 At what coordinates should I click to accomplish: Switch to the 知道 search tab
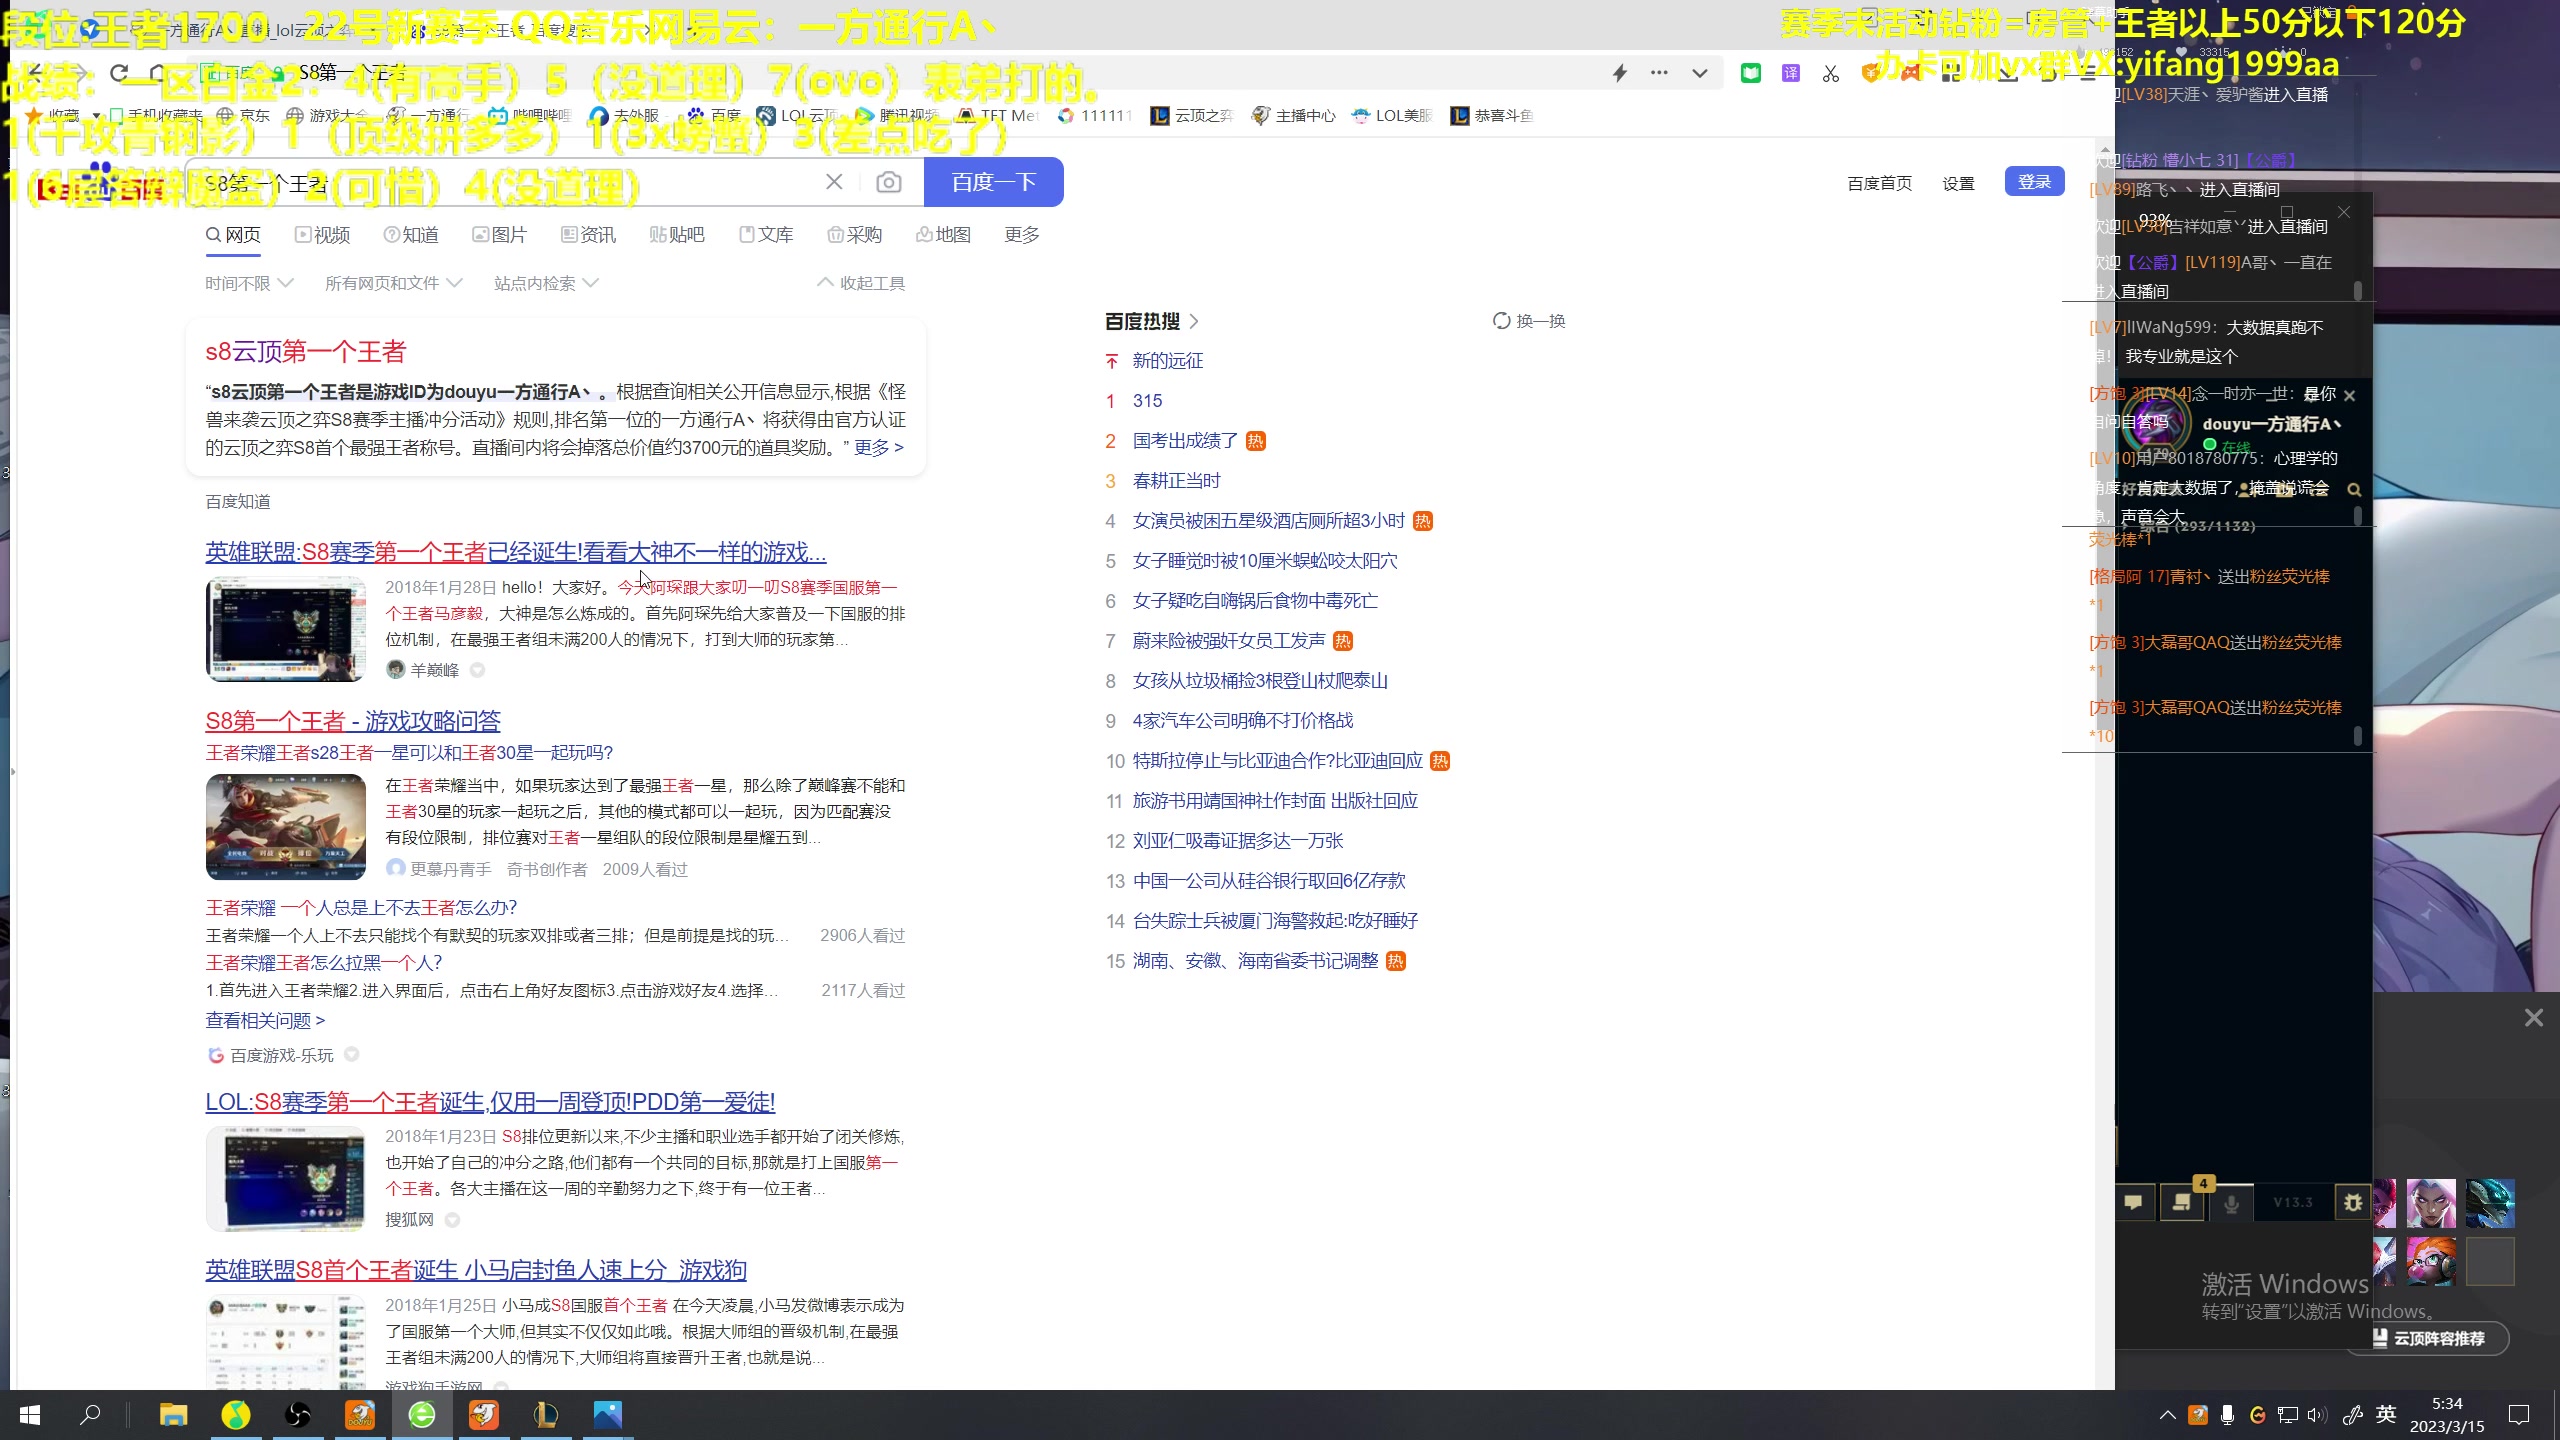click(x=411, y=235)
